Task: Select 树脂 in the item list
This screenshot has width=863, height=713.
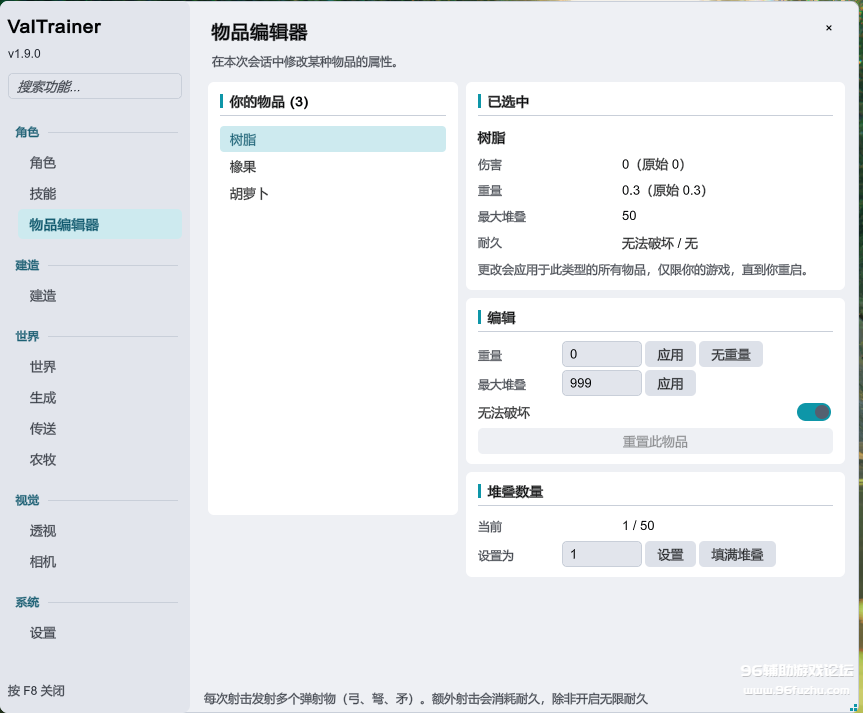Action: click(332, 139)
